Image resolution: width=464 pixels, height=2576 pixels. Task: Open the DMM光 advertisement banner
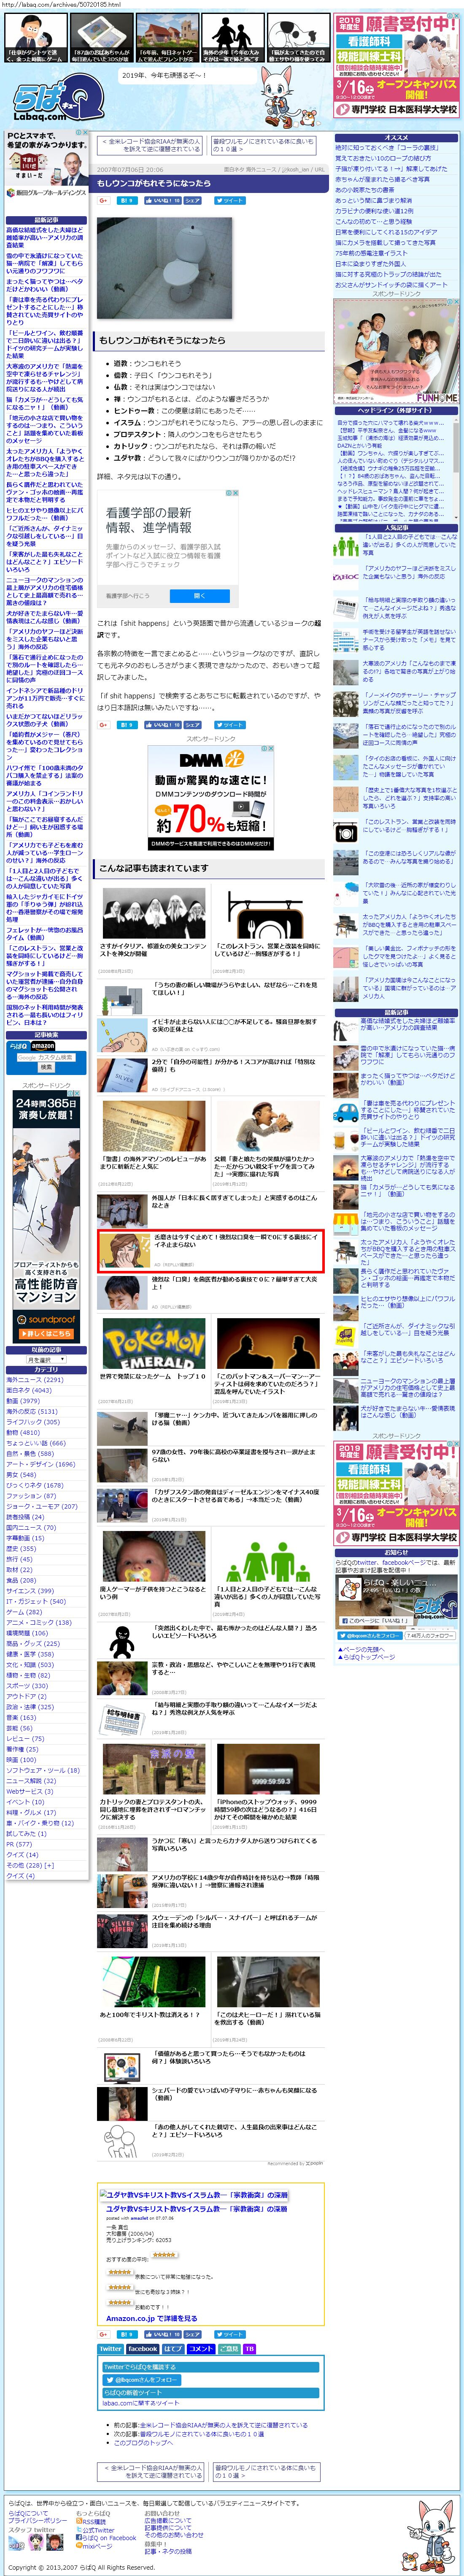(210, 797)
